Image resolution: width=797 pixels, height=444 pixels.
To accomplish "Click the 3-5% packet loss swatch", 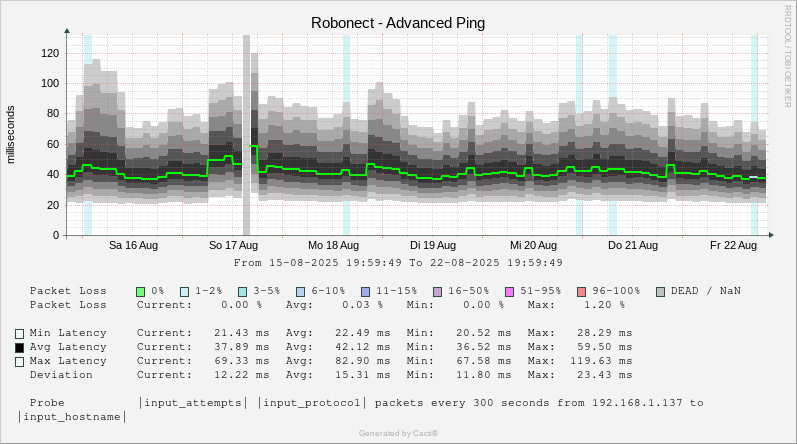I will click(x=243, y=292).
